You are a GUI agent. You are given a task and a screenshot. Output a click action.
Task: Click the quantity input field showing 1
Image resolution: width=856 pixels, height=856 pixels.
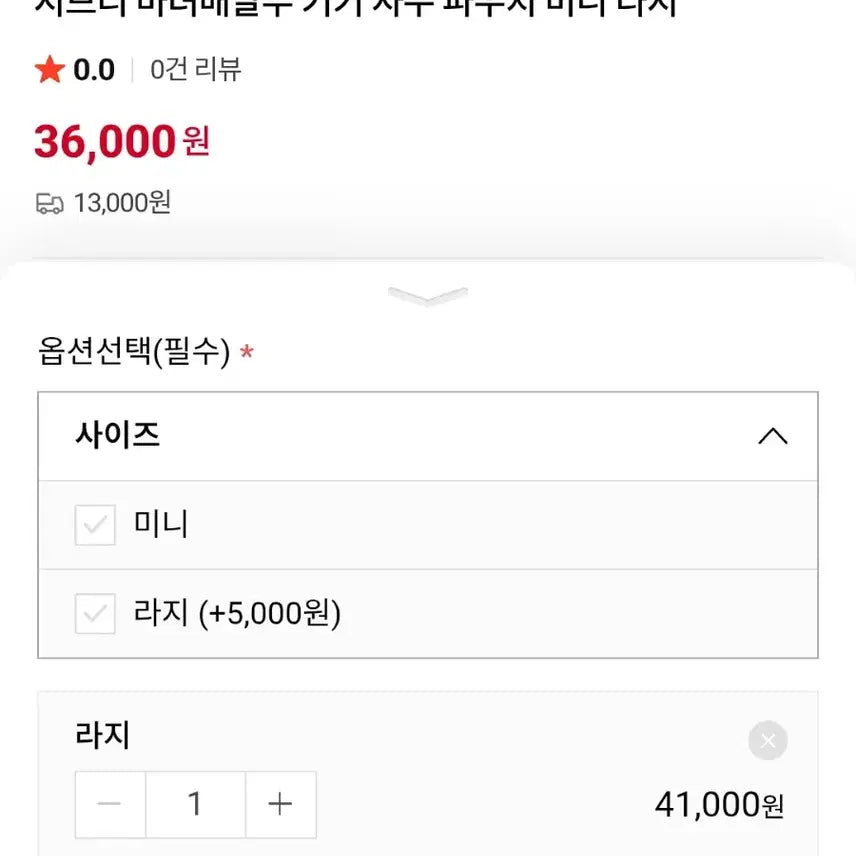coord(195,804)
